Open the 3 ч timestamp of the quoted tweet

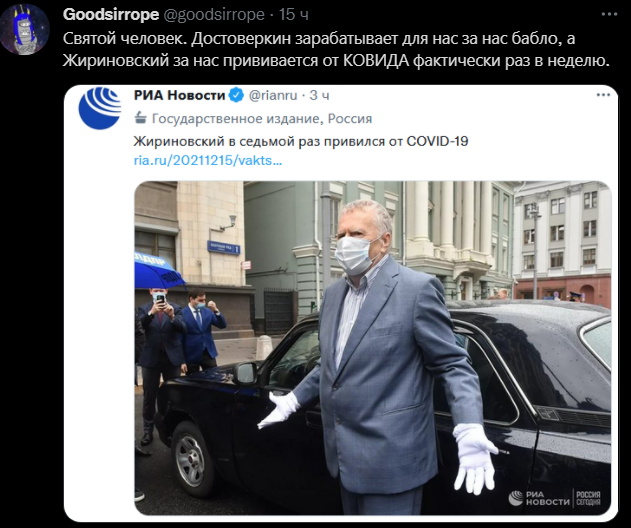(319, 95)
